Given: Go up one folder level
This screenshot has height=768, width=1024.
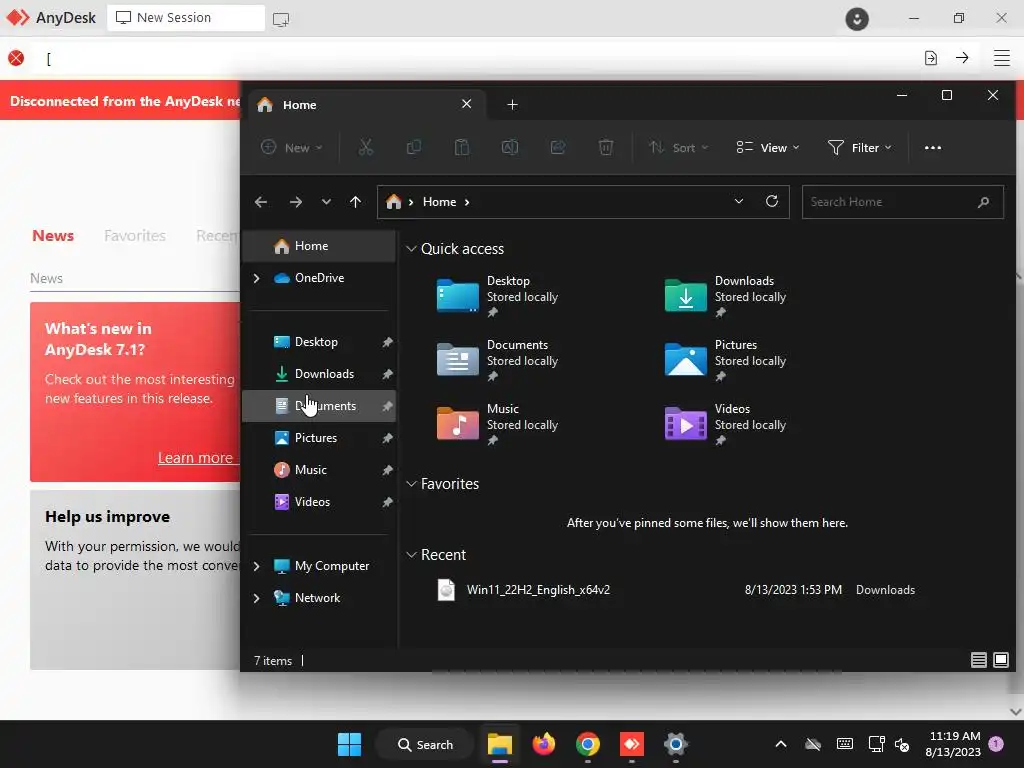Looking at the screenshot, I should tap(355, 202).
